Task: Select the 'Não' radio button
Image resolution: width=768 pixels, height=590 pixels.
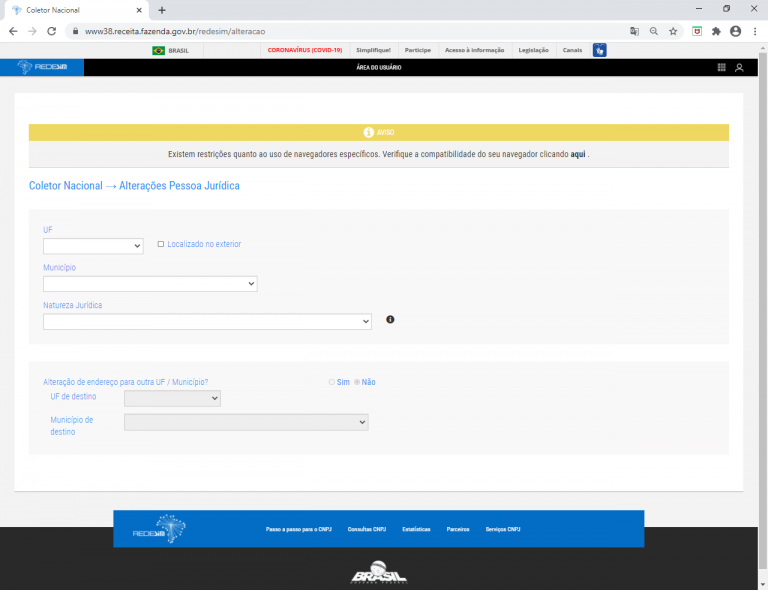Action: [x=357, y=382]
